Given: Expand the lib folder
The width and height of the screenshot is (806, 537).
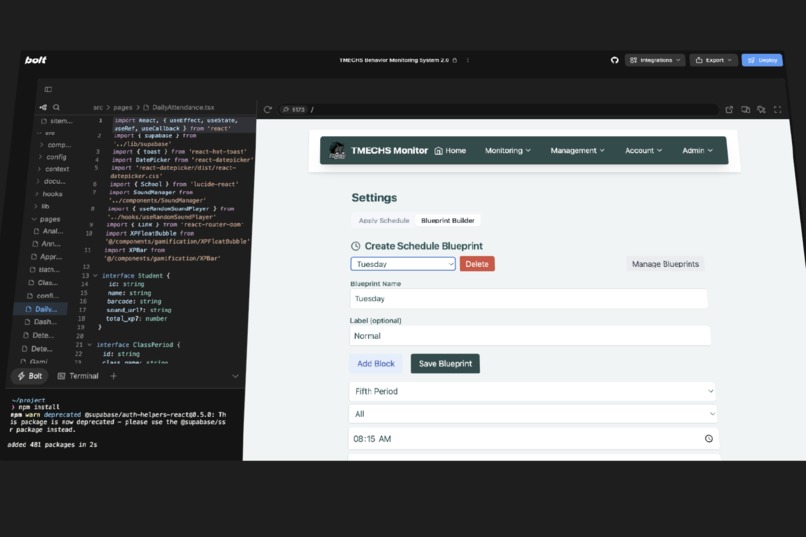Looking at the screenshot, I should (x=42, y=207).
